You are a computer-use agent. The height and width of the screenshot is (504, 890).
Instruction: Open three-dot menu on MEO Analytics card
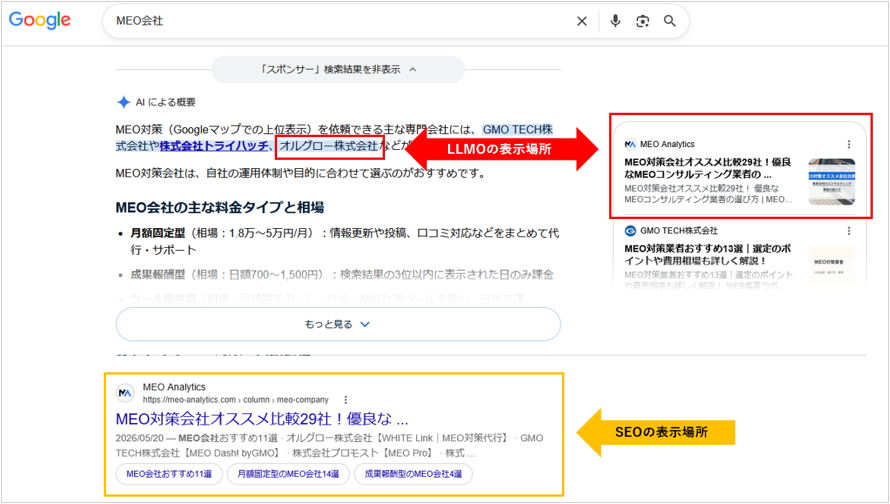[849, 144]
